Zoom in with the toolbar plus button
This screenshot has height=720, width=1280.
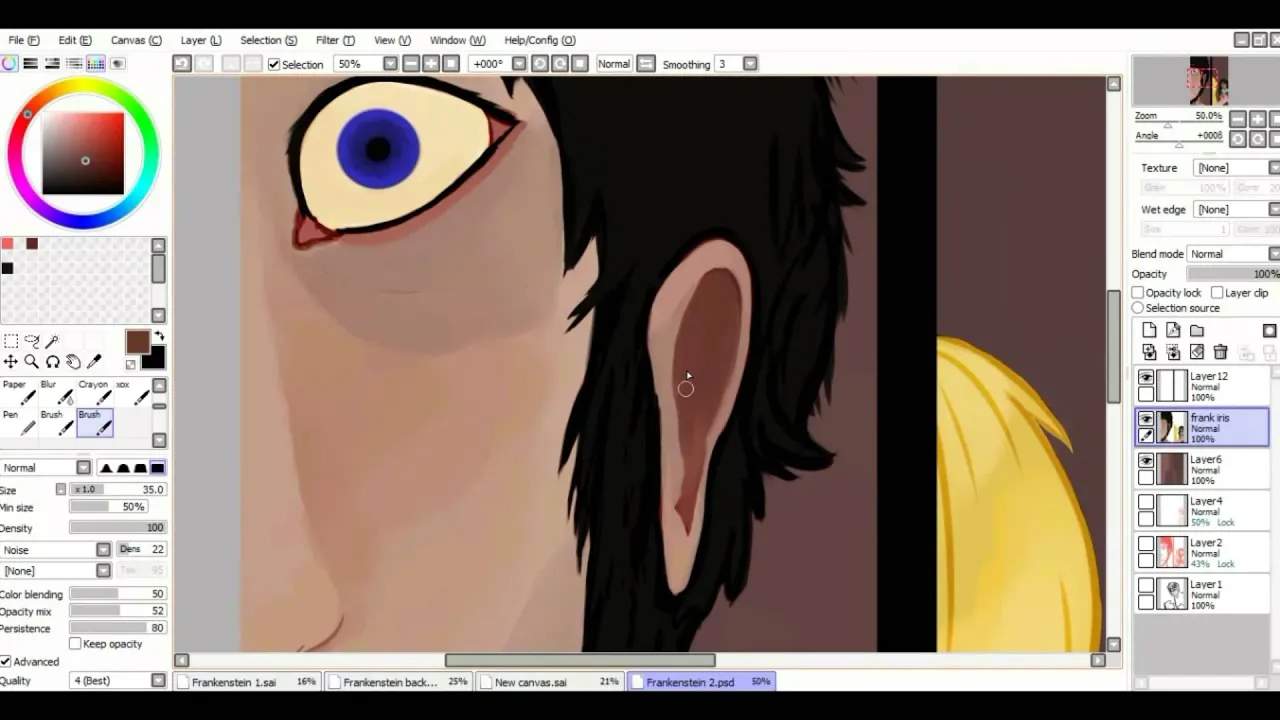[431, 64]
